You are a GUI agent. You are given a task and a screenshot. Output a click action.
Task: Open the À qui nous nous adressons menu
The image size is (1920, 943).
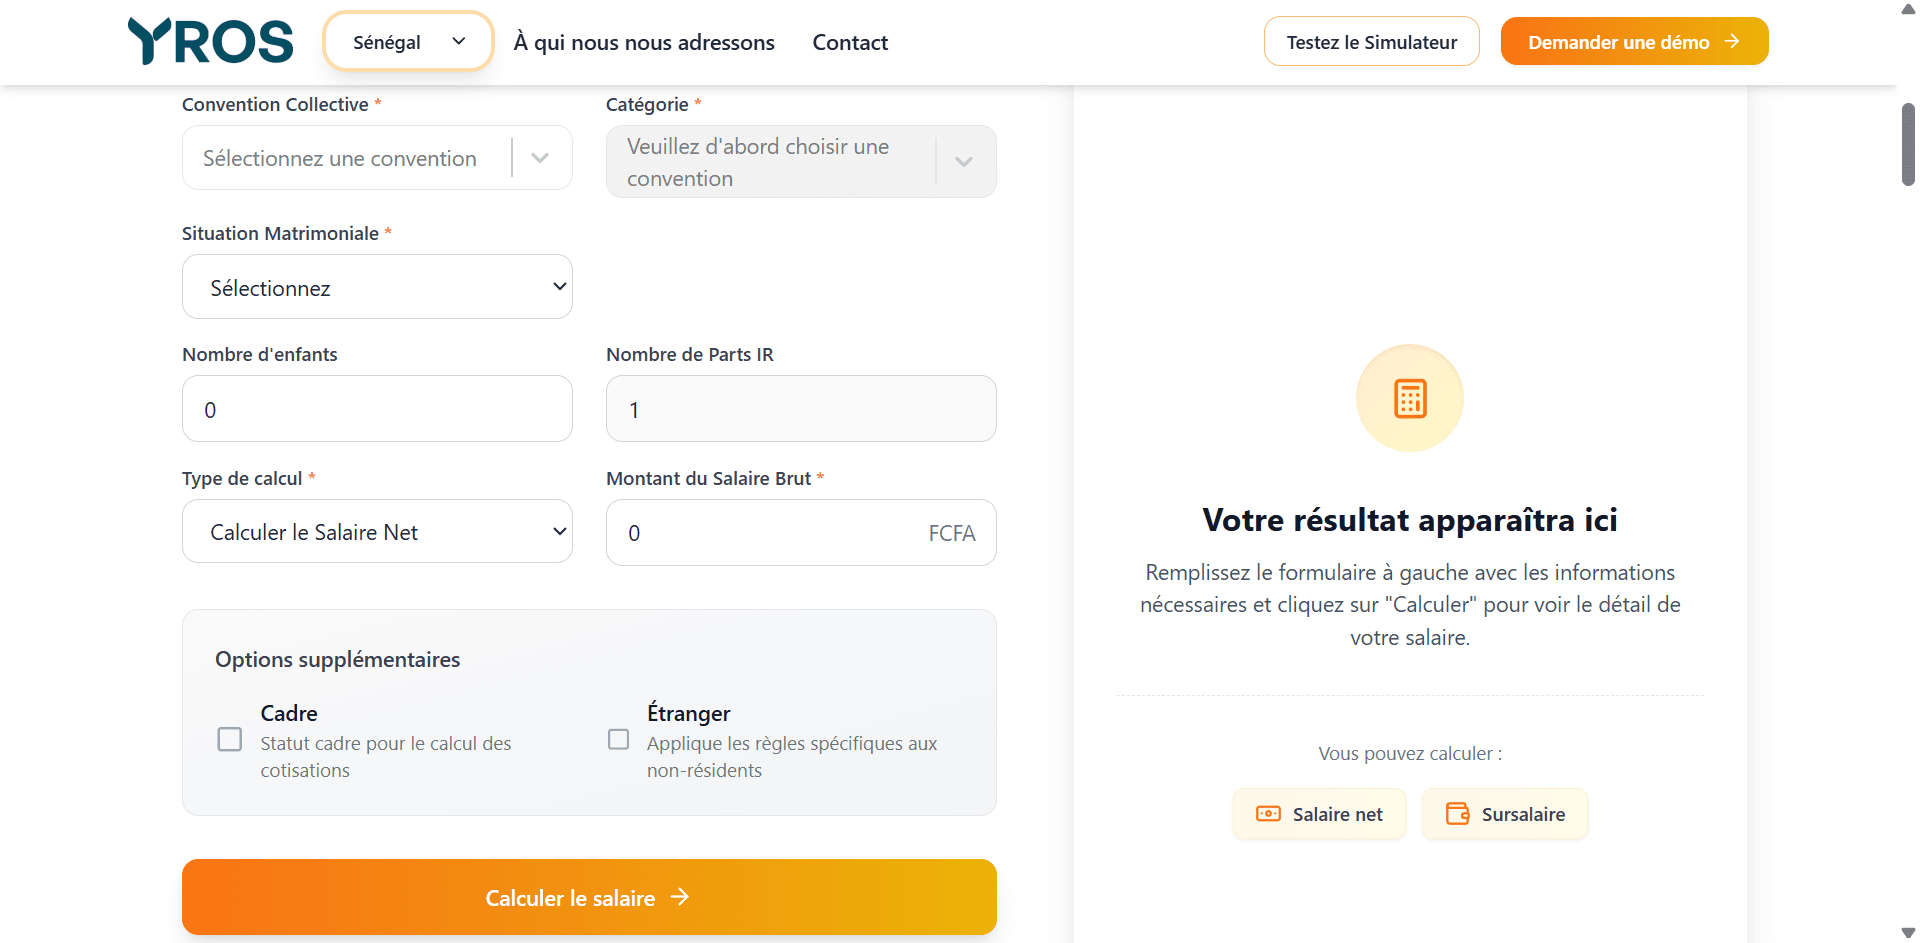point(643,42)
